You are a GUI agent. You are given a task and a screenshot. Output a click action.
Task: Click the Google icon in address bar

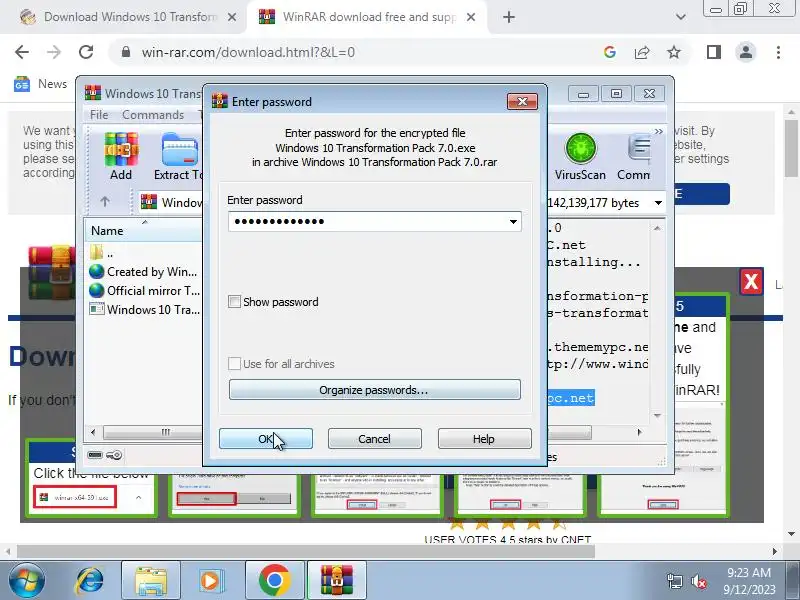click(610, 52)
